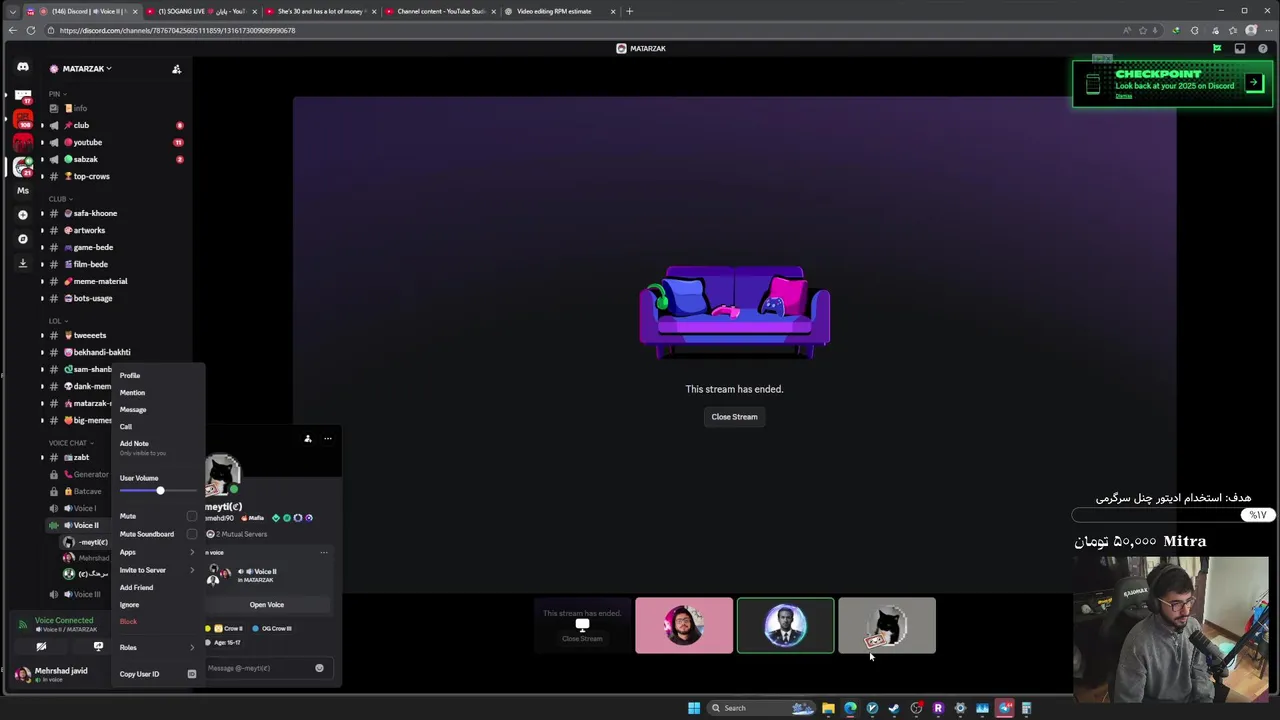Click the browser refresh button
The width and height of the screenshot is (1280, 720).
pos(31,30)
